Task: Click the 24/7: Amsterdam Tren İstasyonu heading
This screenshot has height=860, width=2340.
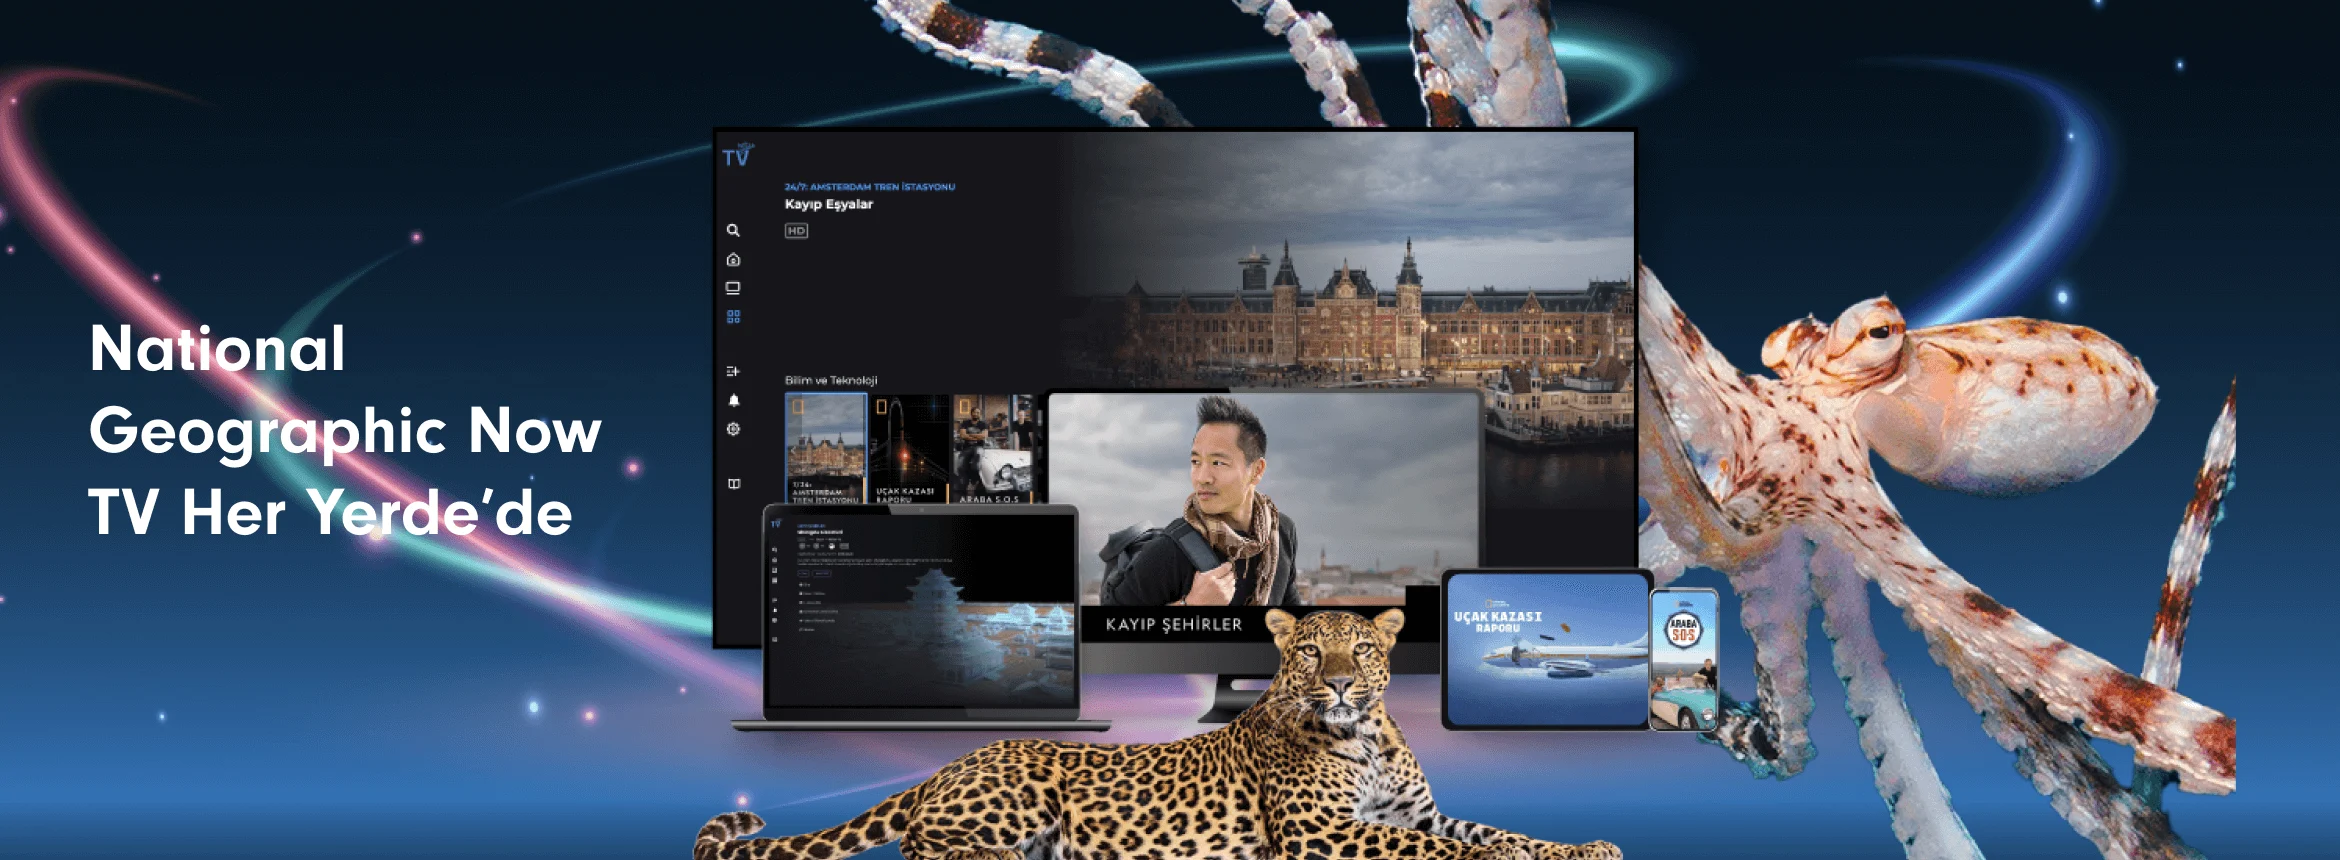Action: (x=870, y=187)
